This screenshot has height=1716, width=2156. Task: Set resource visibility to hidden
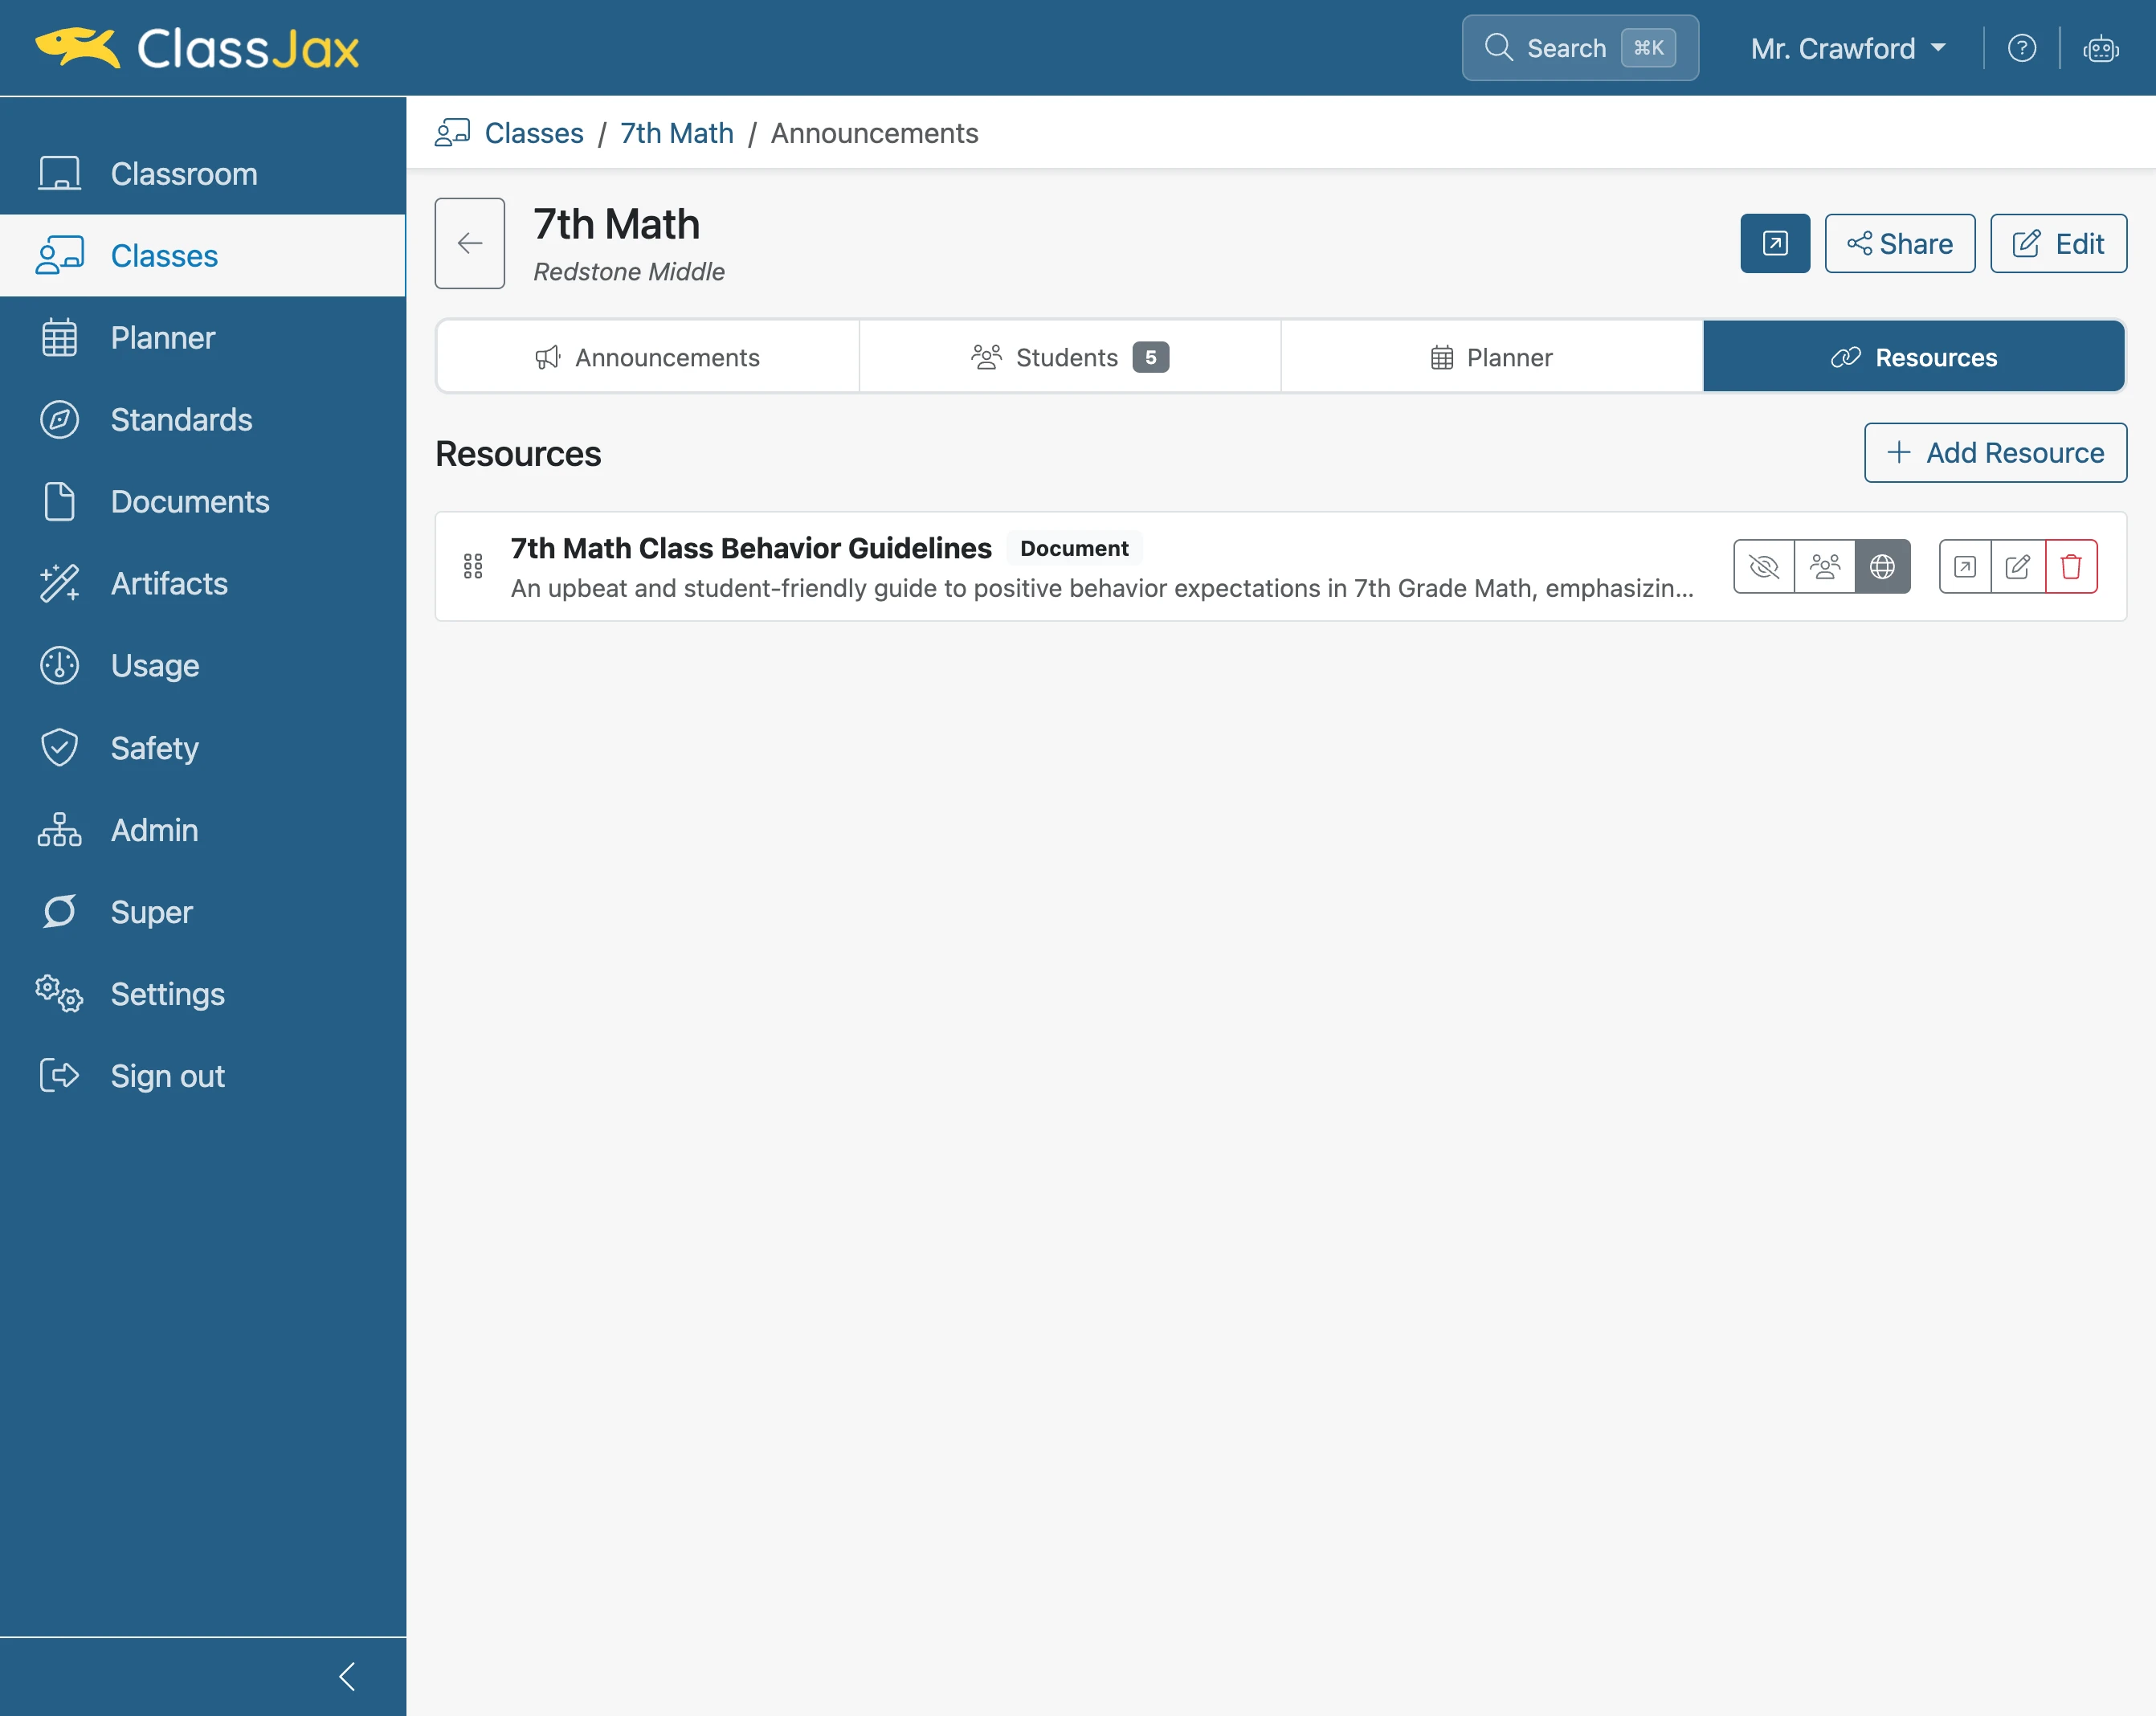pyautogui.click(x=1763, y=566)
